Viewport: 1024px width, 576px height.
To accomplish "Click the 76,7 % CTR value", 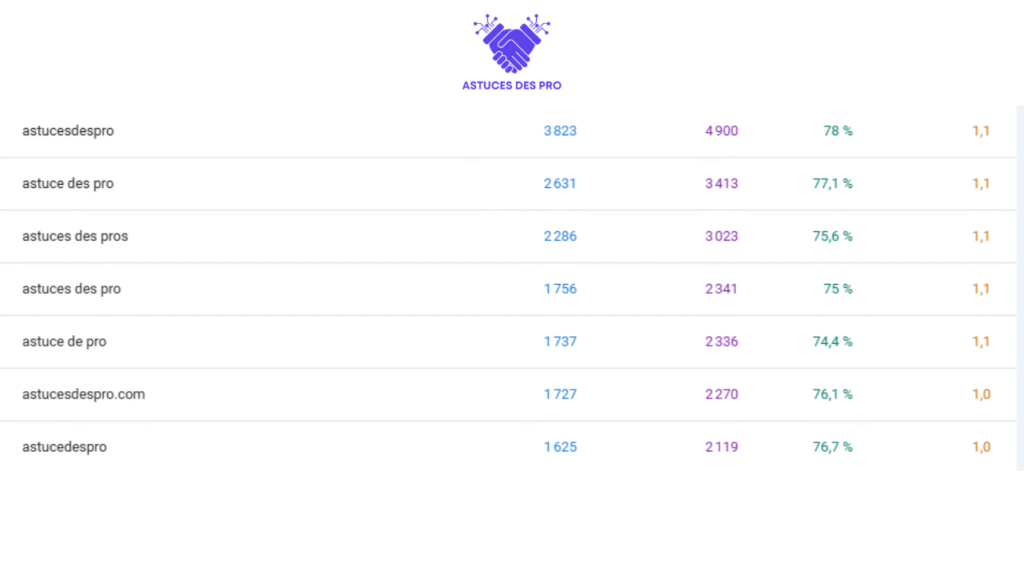I will pyautogui.click(x=832, y=447).
